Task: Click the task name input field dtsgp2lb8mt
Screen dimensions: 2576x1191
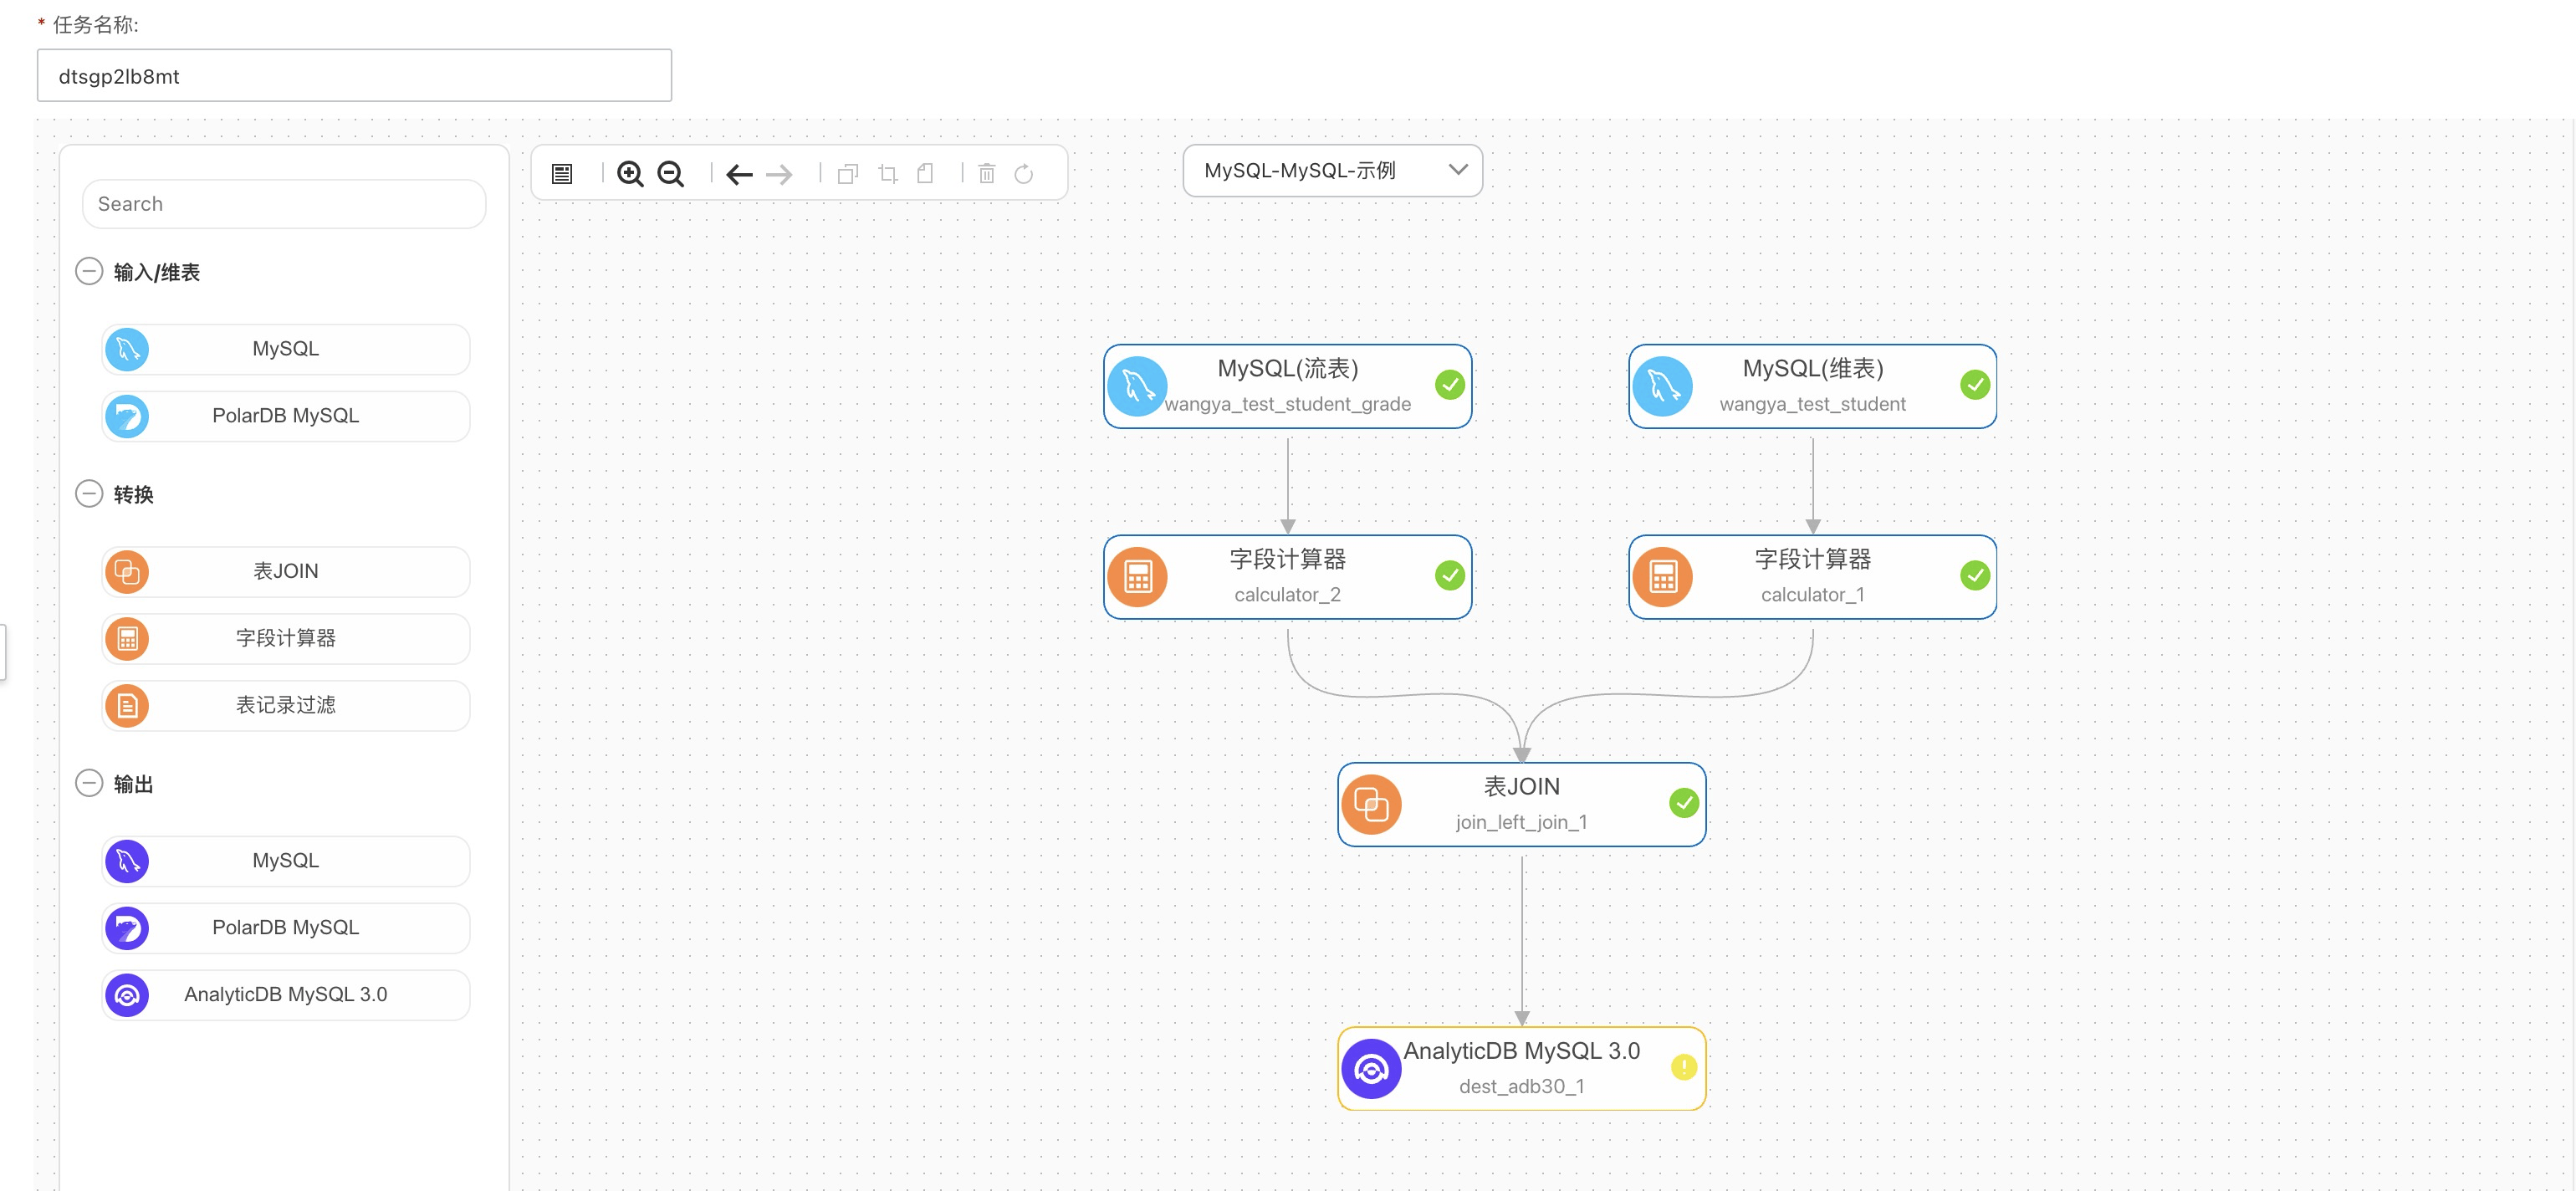Action: 353,75
